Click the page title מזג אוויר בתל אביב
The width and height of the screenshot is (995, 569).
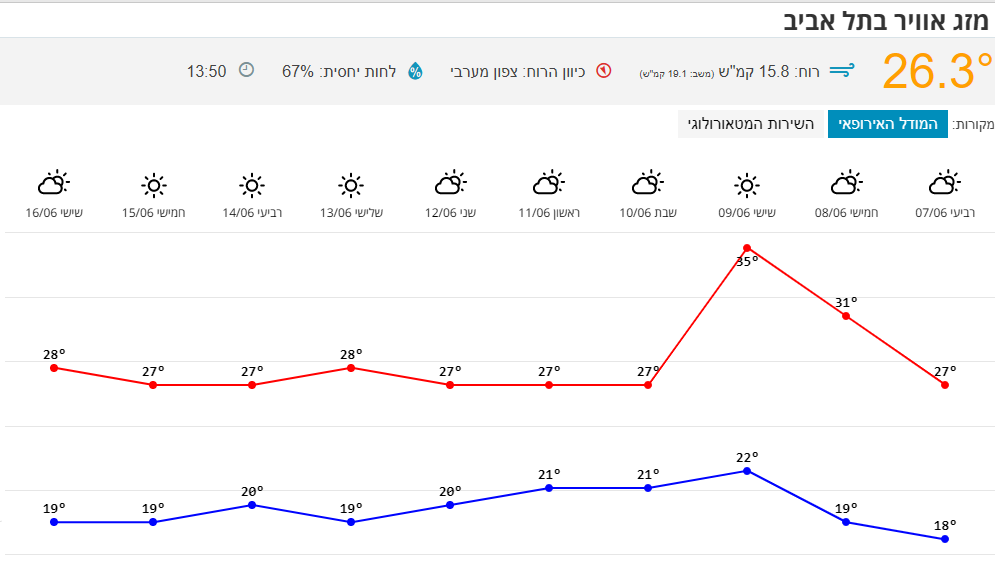(x=887, y=20)
